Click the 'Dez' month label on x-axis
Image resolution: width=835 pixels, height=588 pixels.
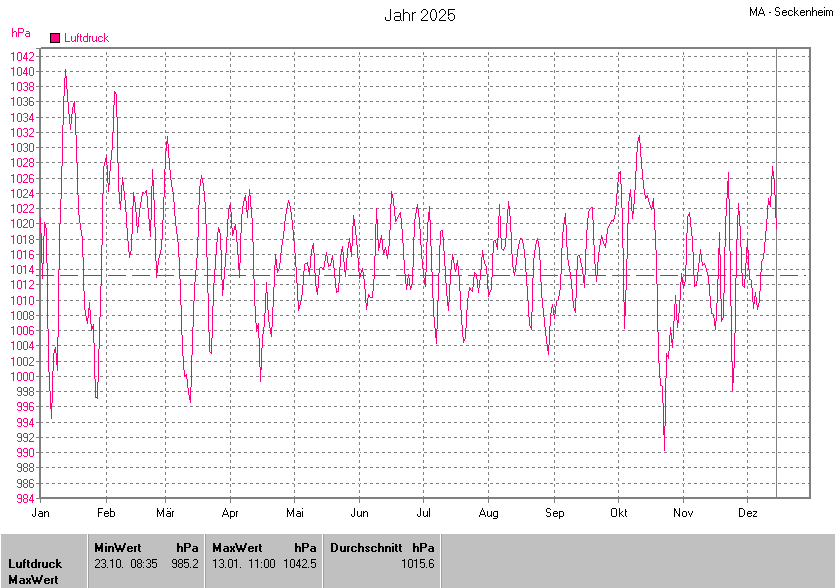tap(747, 513)
